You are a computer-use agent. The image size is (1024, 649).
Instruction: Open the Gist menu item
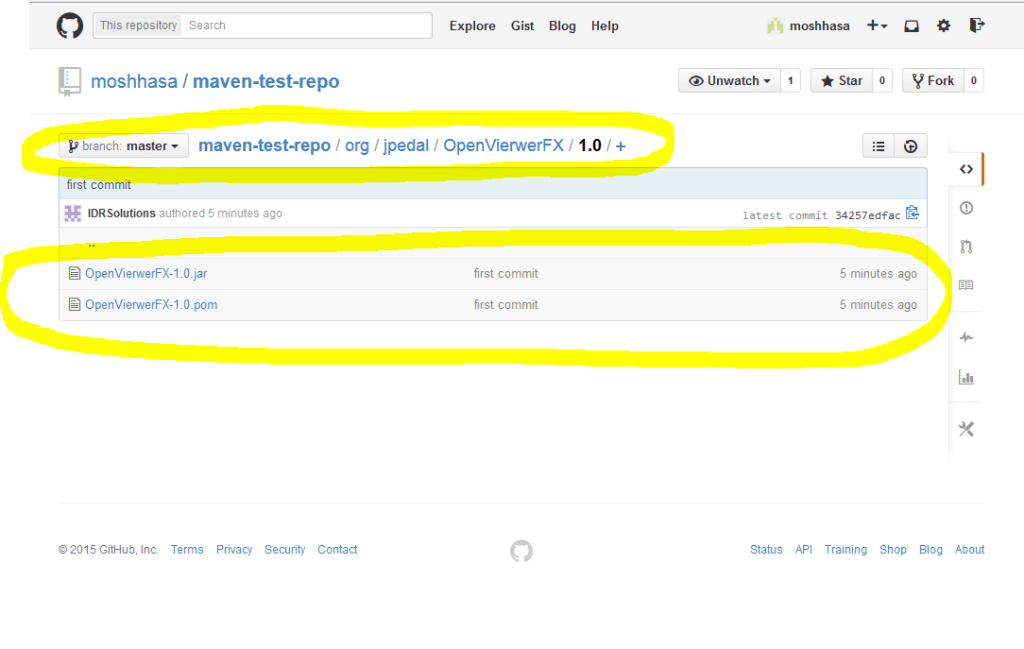522,25
